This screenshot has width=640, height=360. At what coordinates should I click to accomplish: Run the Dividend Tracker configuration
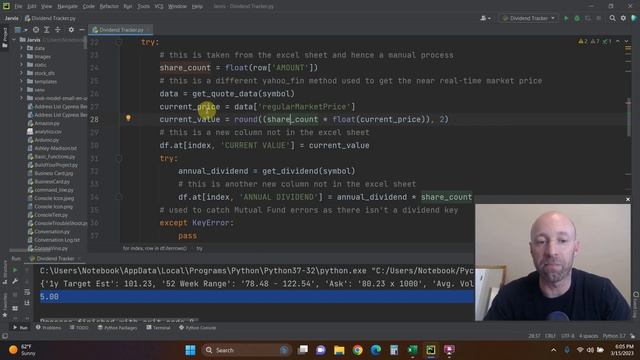pos(566,18)
